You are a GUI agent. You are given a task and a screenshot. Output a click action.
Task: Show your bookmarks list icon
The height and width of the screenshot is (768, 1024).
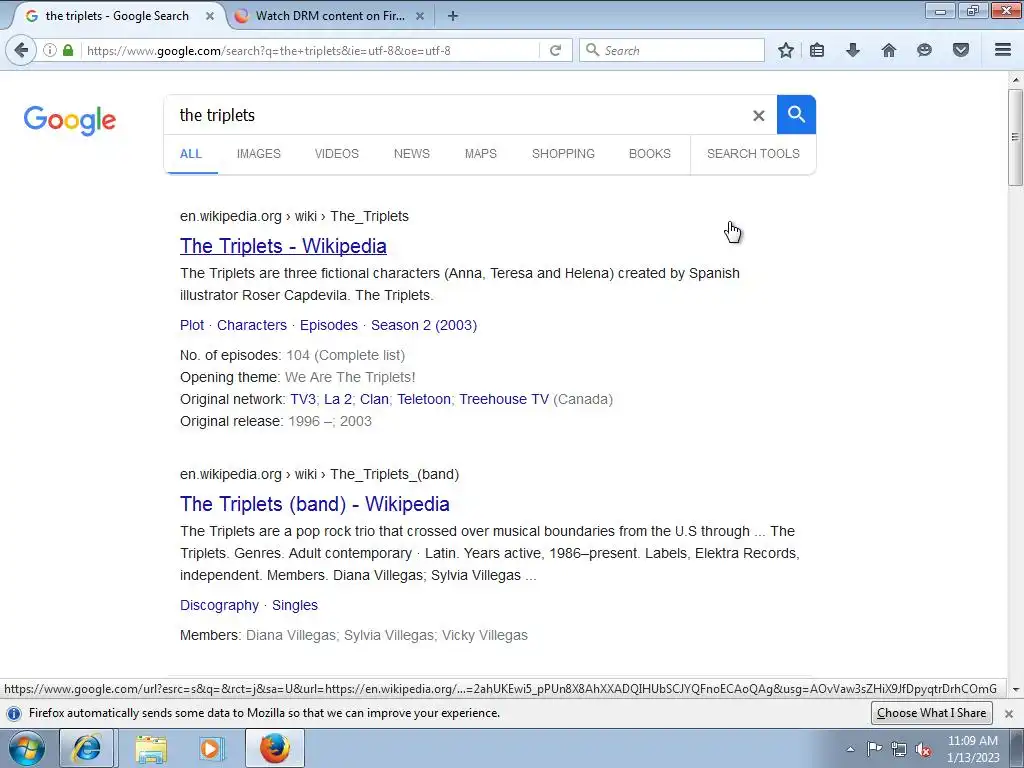(817, 50)
